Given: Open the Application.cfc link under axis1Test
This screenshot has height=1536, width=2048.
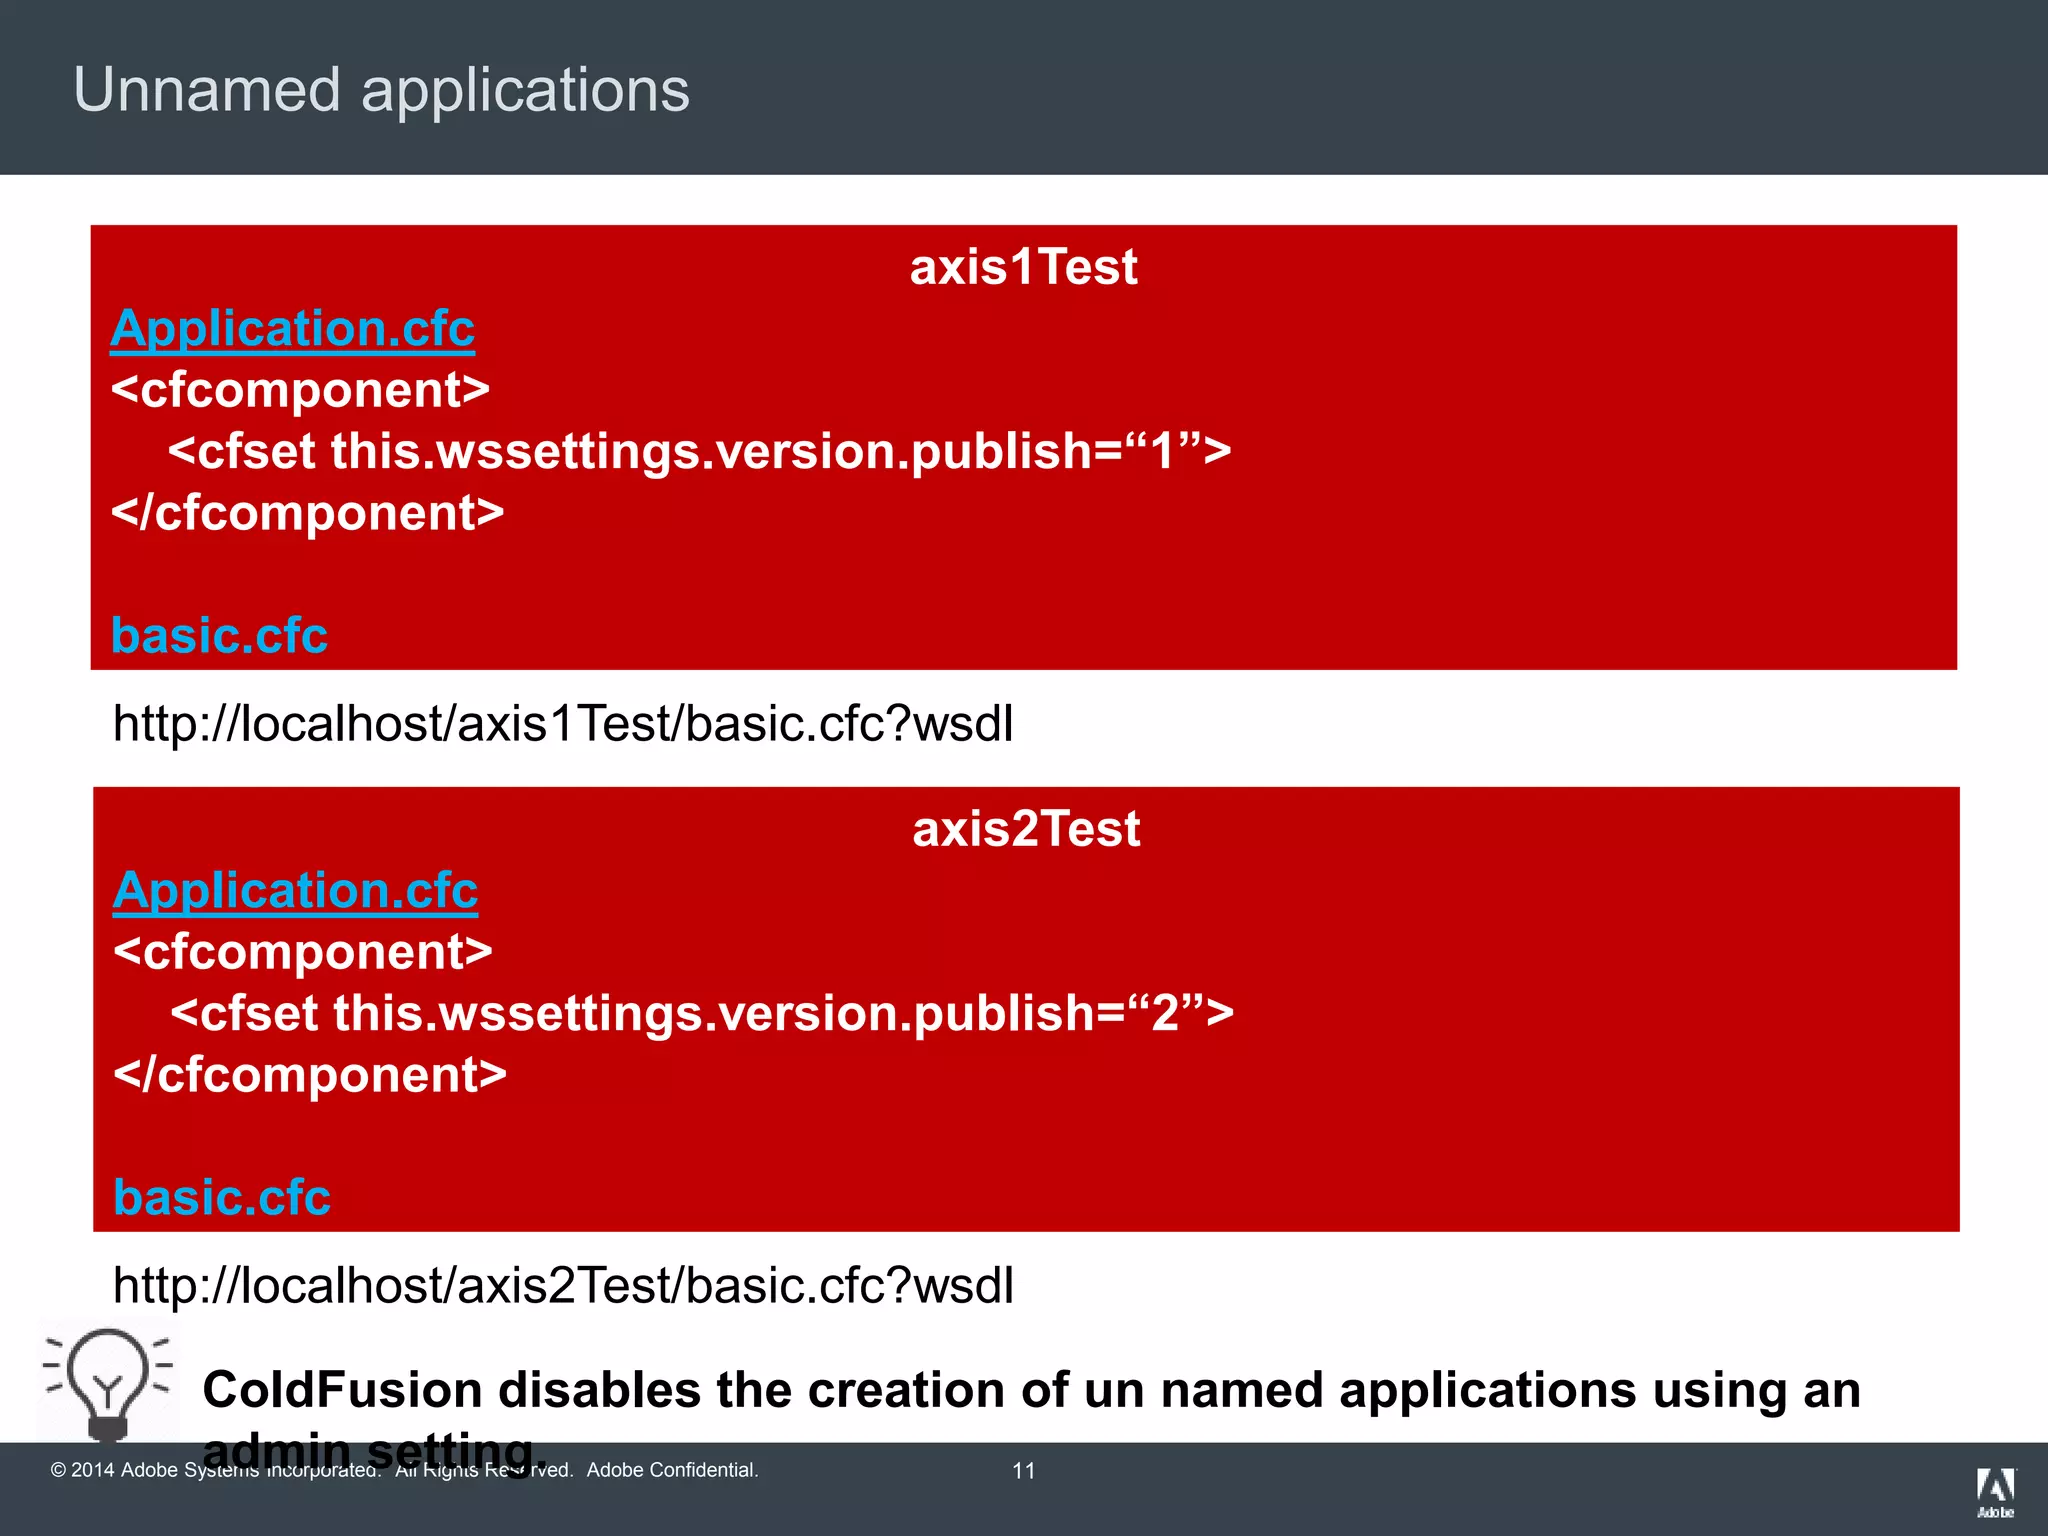Looking at the screenshot, I should click(x=292, y=329).
